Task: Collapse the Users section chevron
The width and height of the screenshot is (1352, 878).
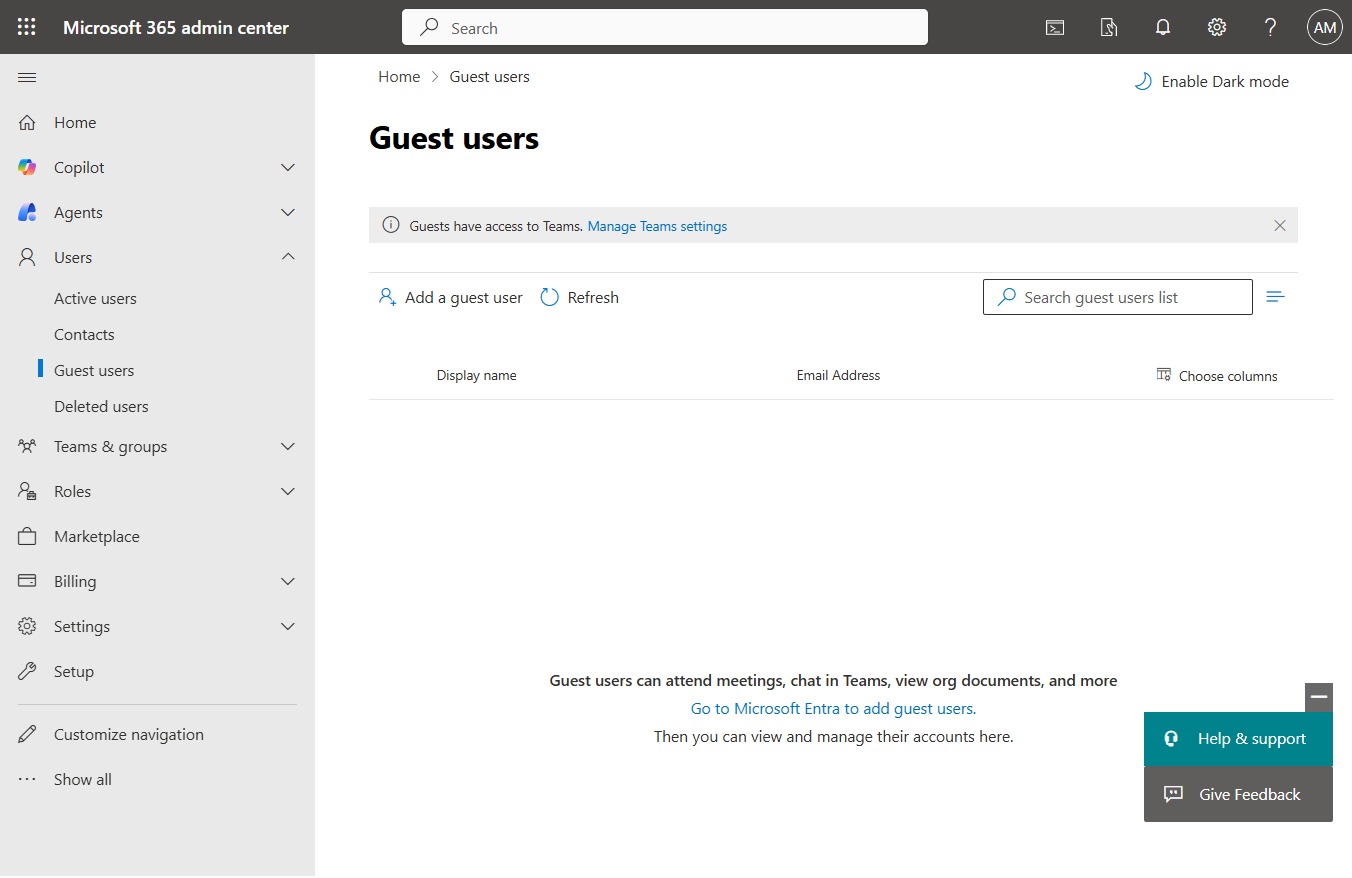Action: pos(288,258)
